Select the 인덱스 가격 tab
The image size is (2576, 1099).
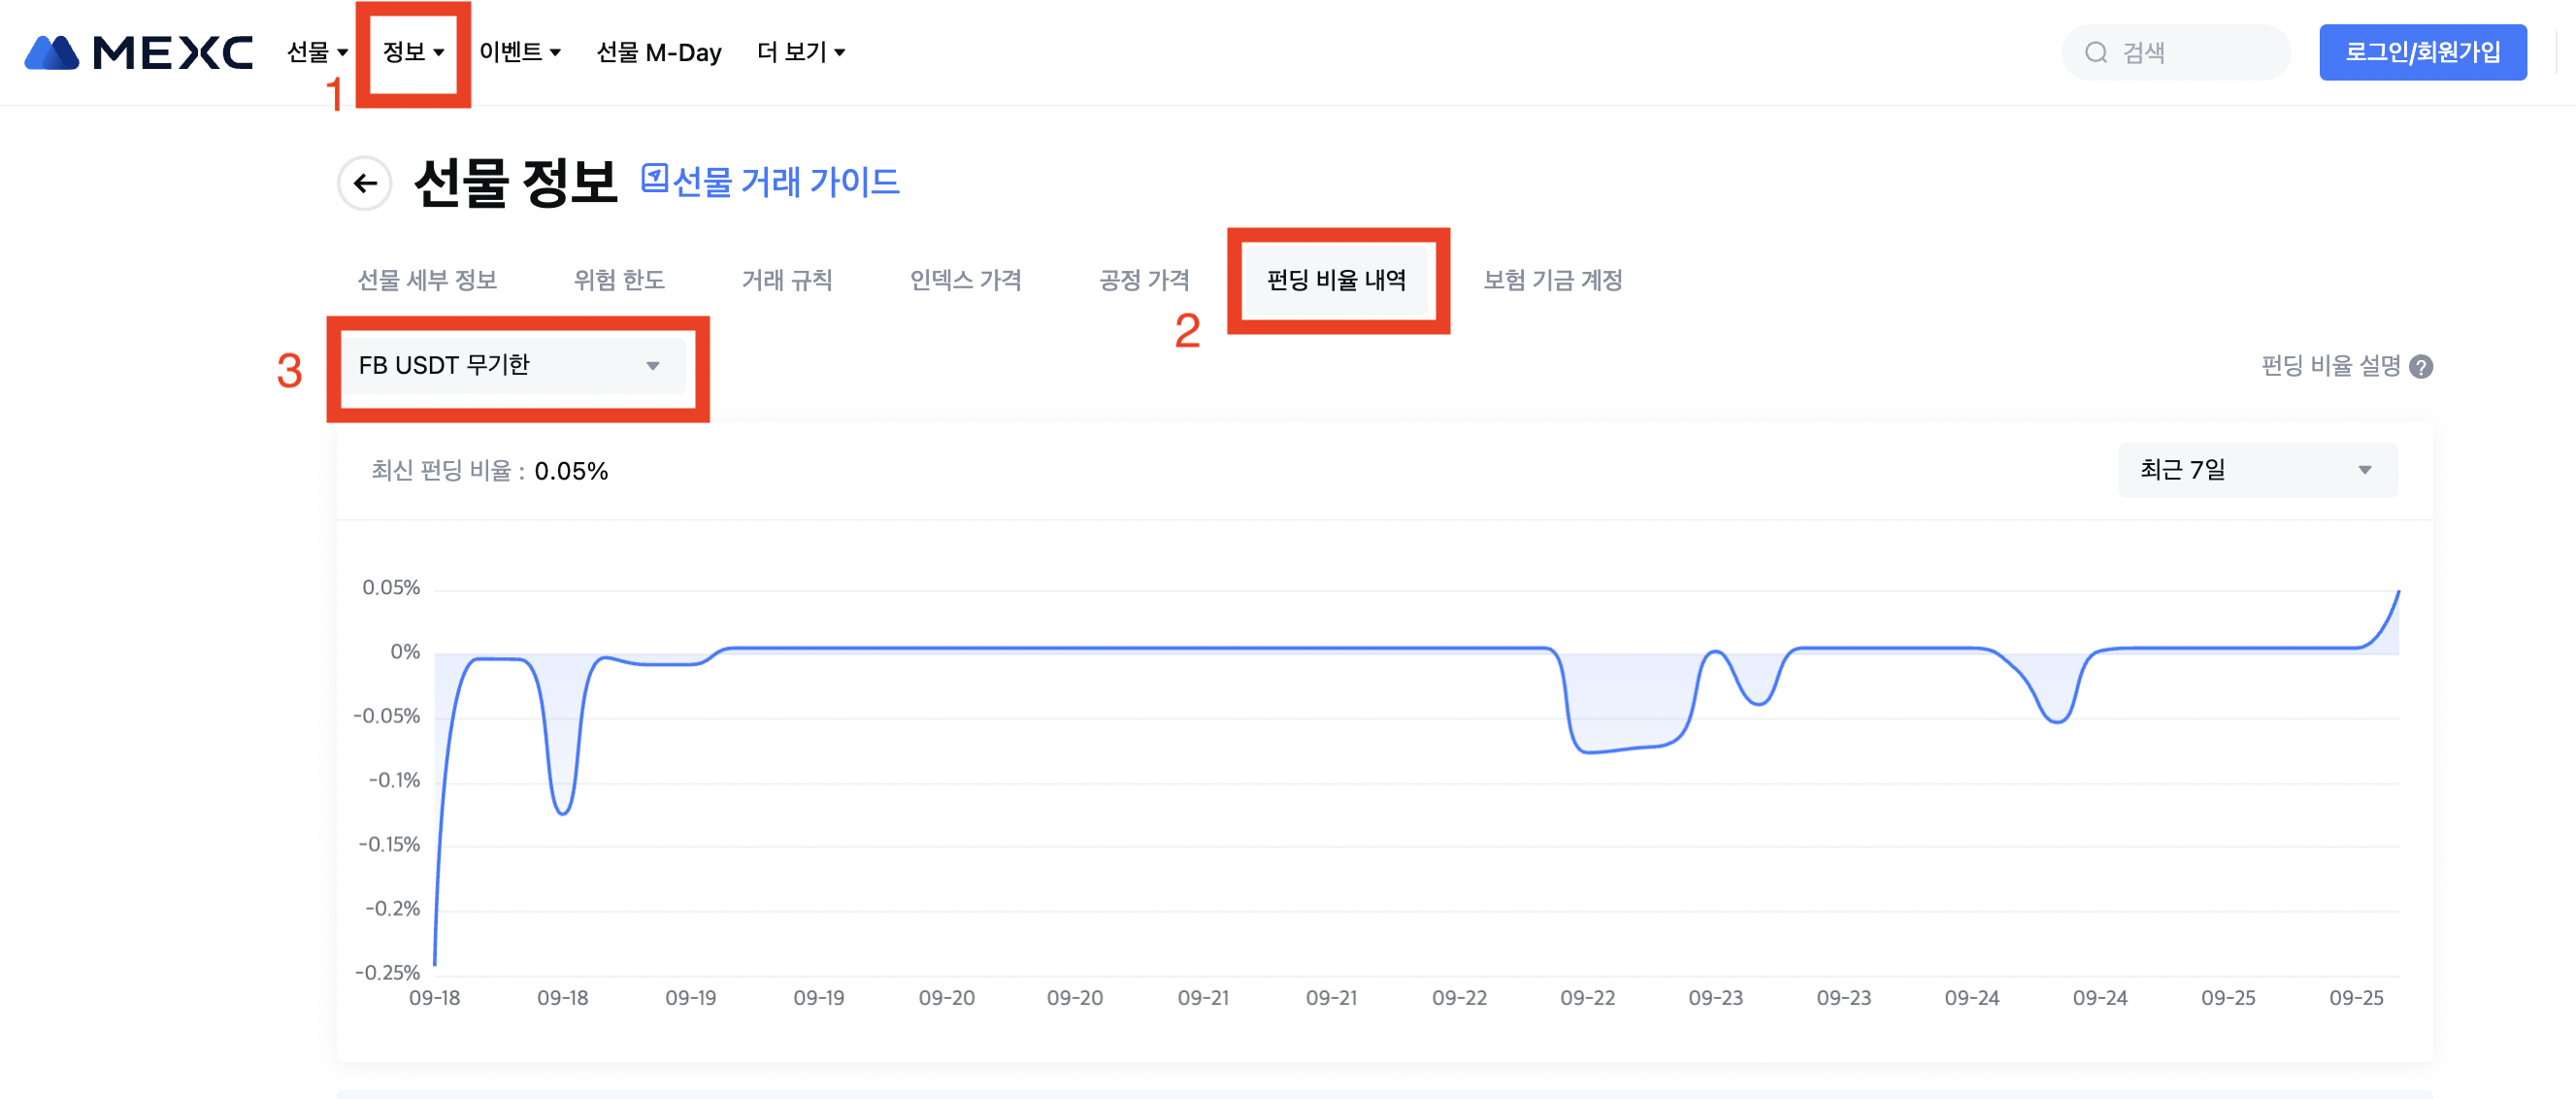[x=965, y=280]
